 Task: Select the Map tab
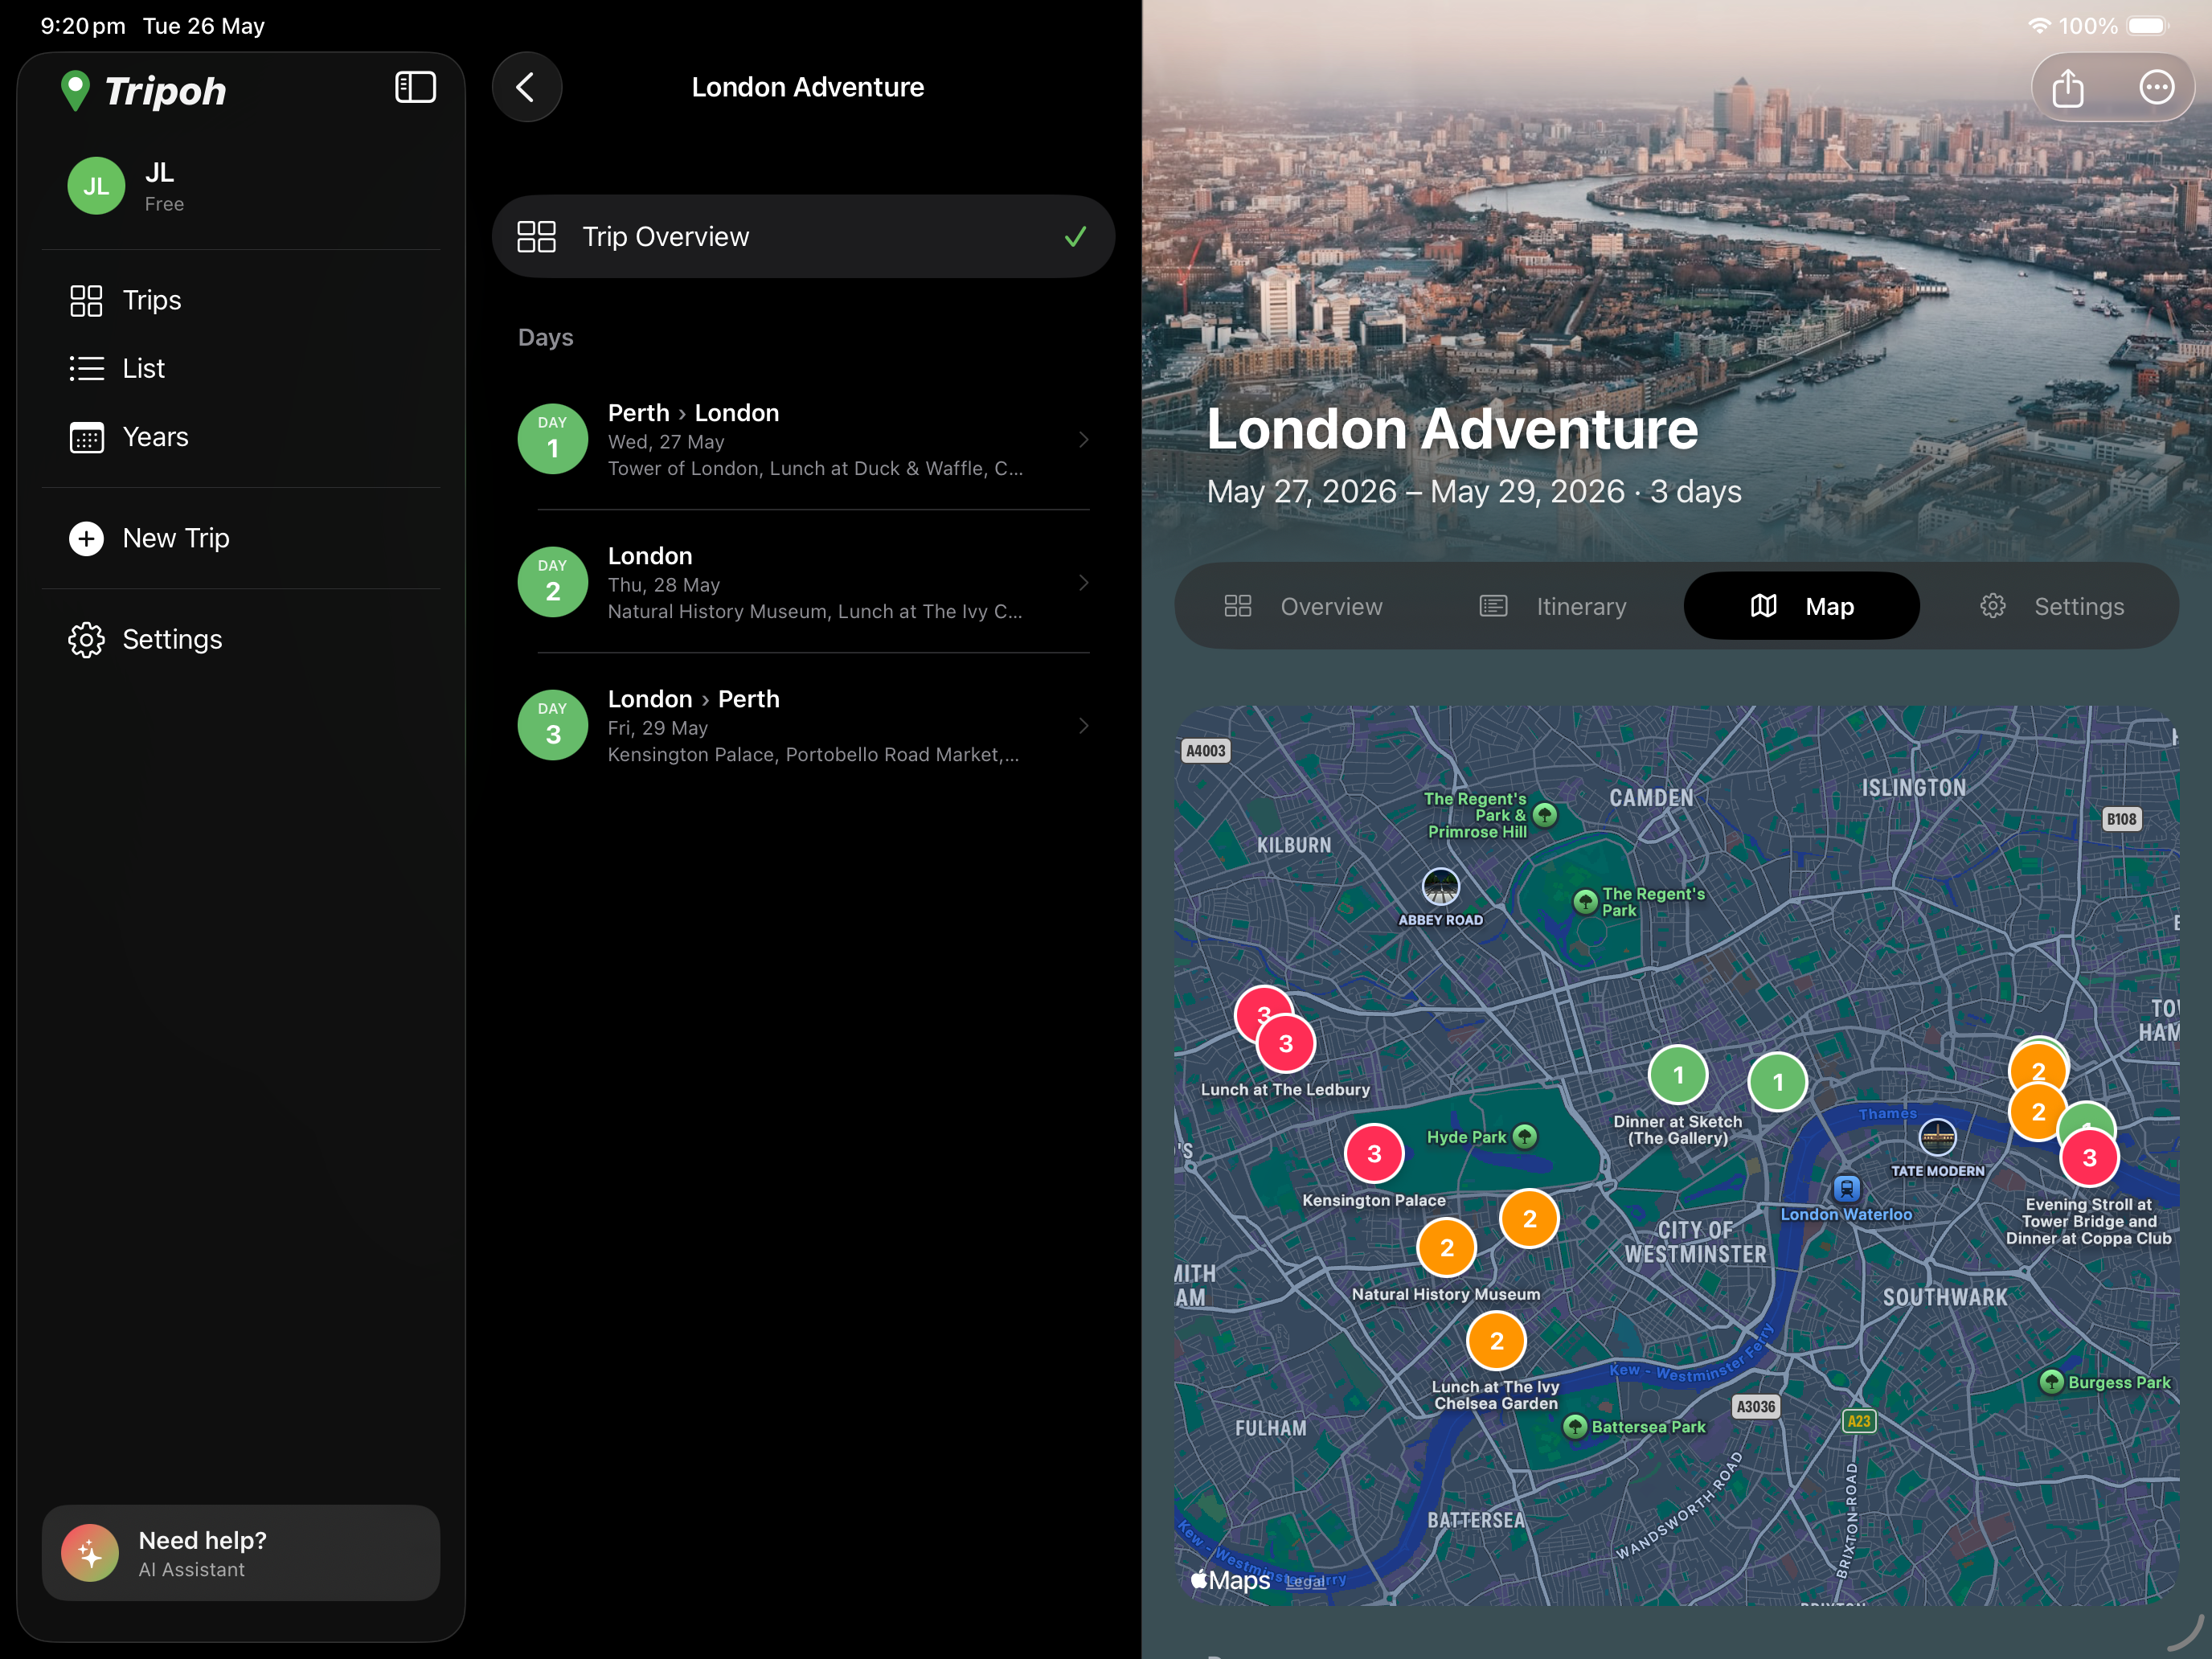click(x=1801, y=606)
